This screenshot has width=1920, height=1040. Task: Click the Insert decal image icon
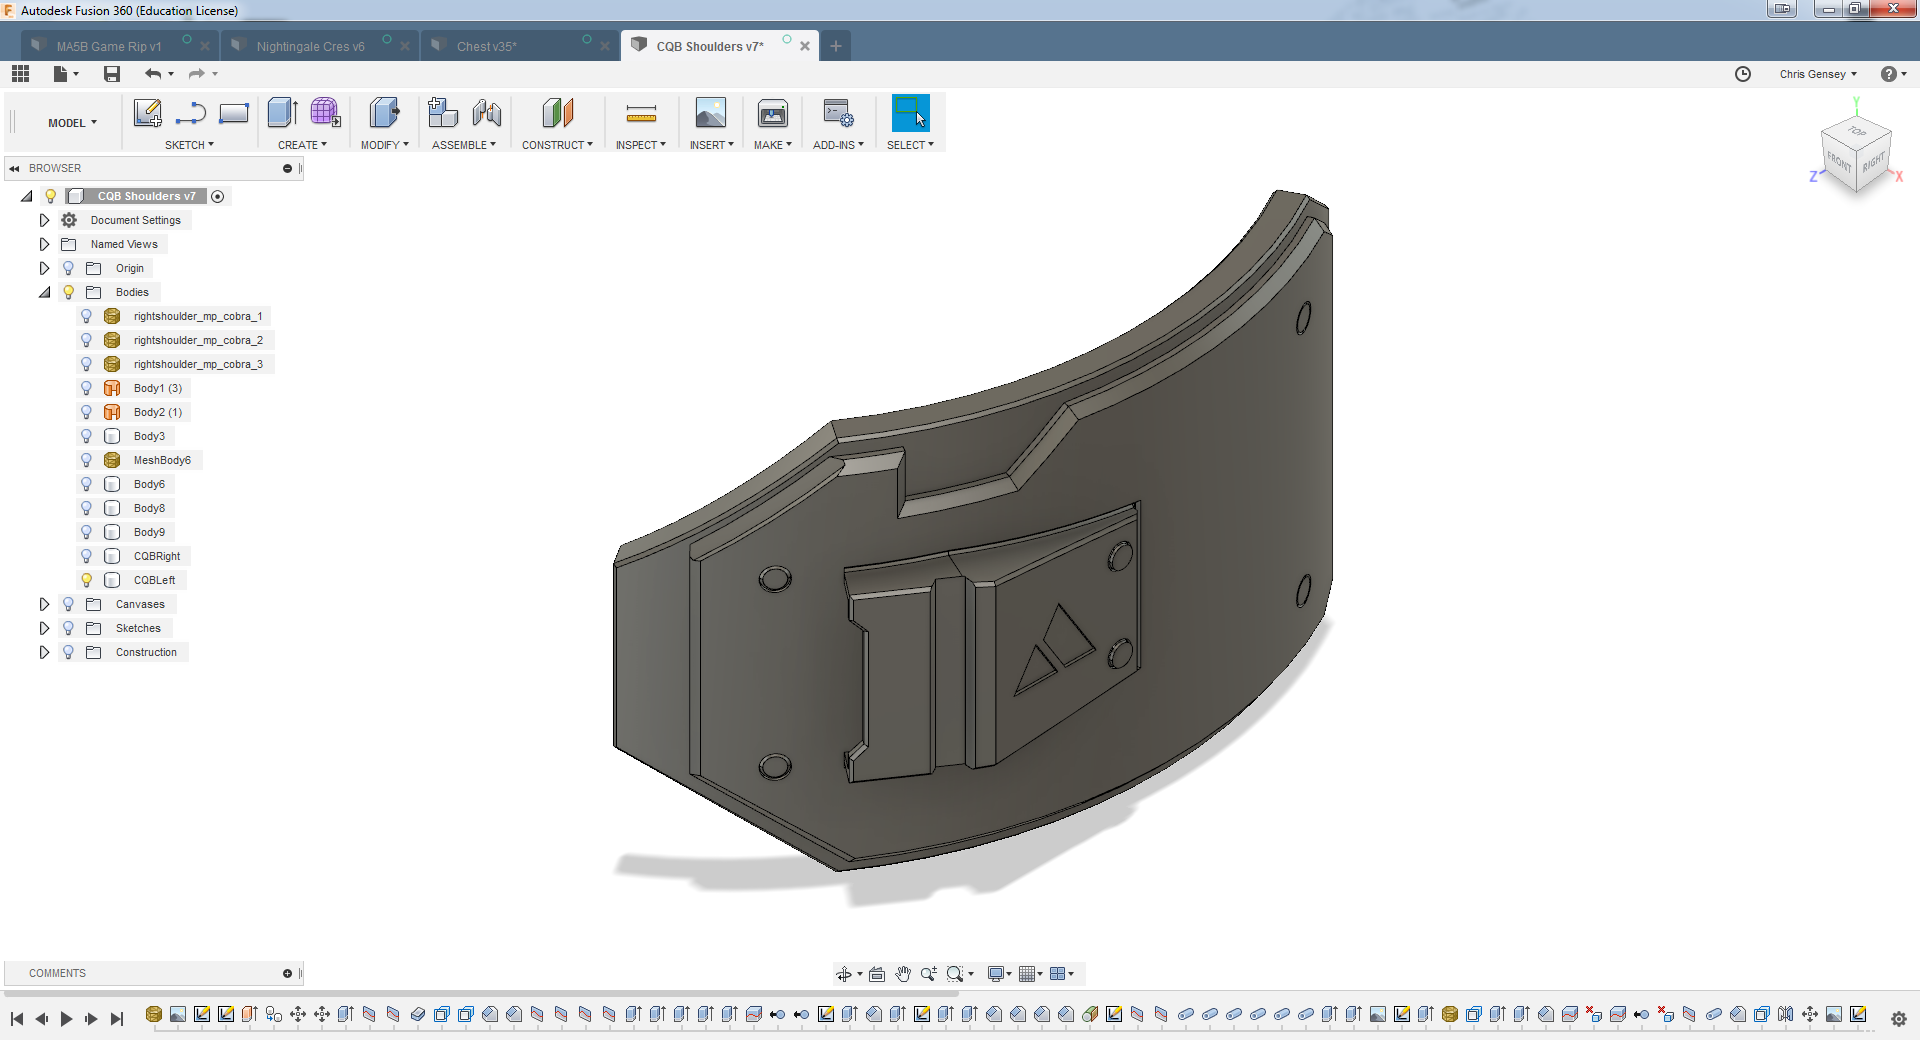click(711, 113)
